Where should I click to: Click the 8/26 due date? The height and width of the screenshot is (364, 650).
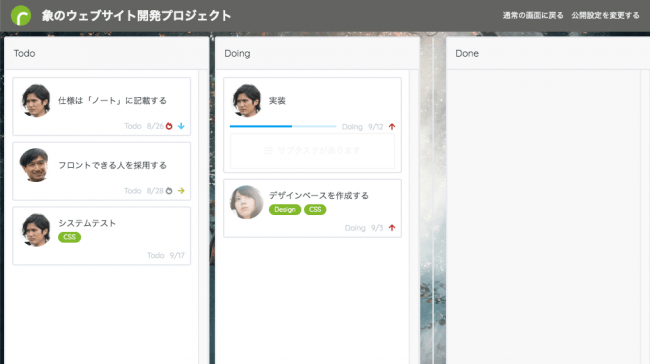(x=155, y=126)
